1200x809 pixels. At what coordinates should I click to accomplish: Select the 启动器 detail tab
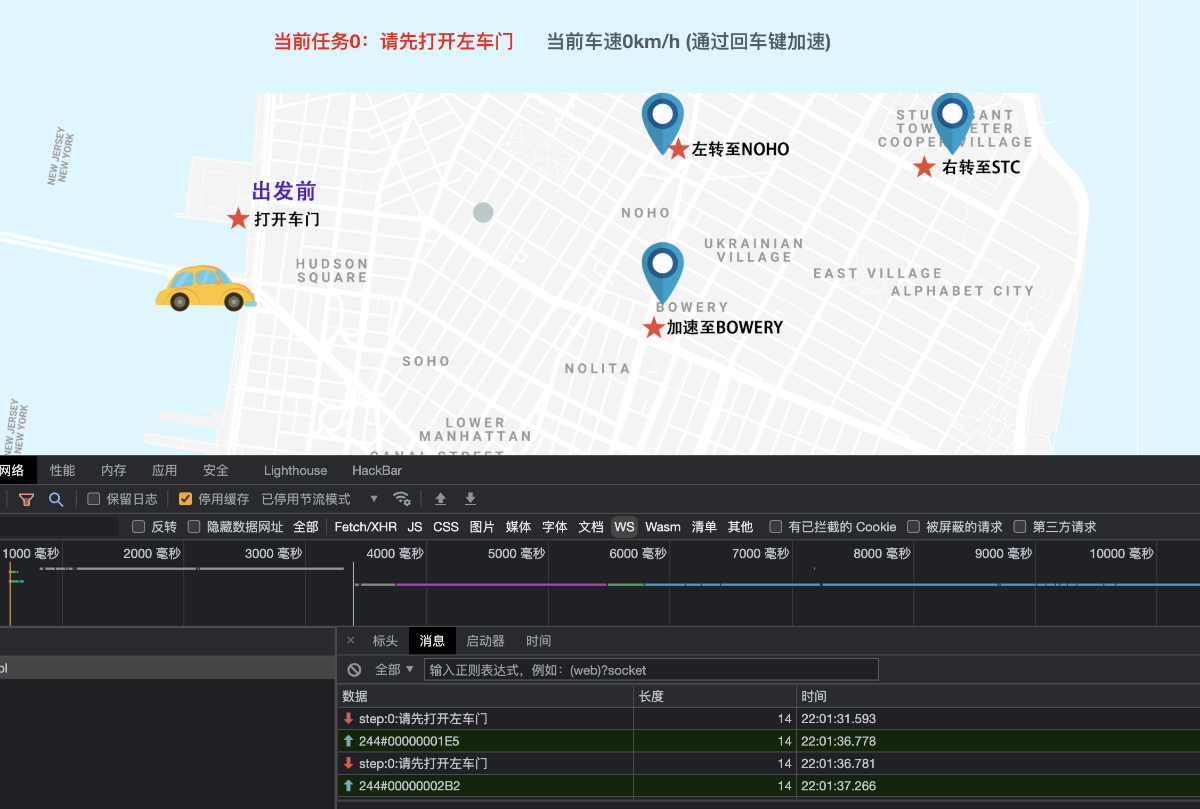485,641
